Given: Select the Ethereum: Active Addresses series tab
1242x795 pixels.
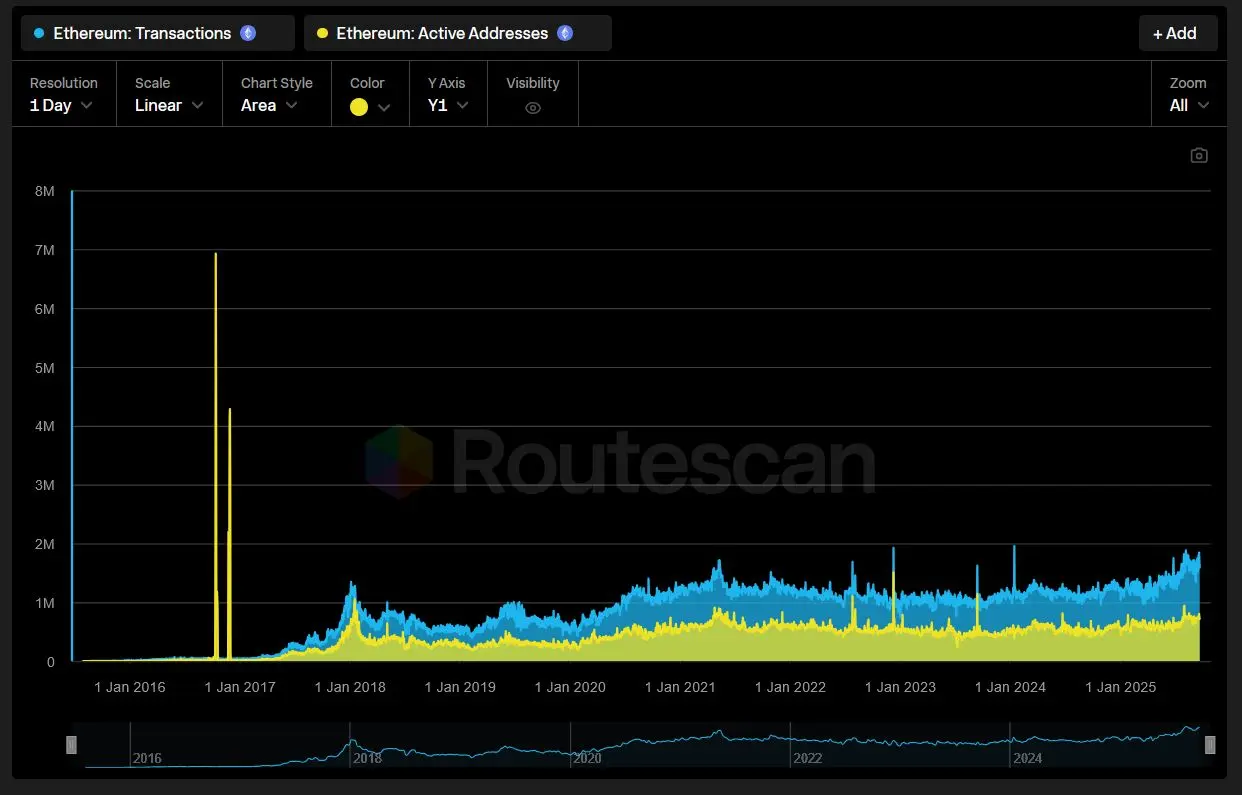Looking at the screenshot, I should (x=458, y=33).
